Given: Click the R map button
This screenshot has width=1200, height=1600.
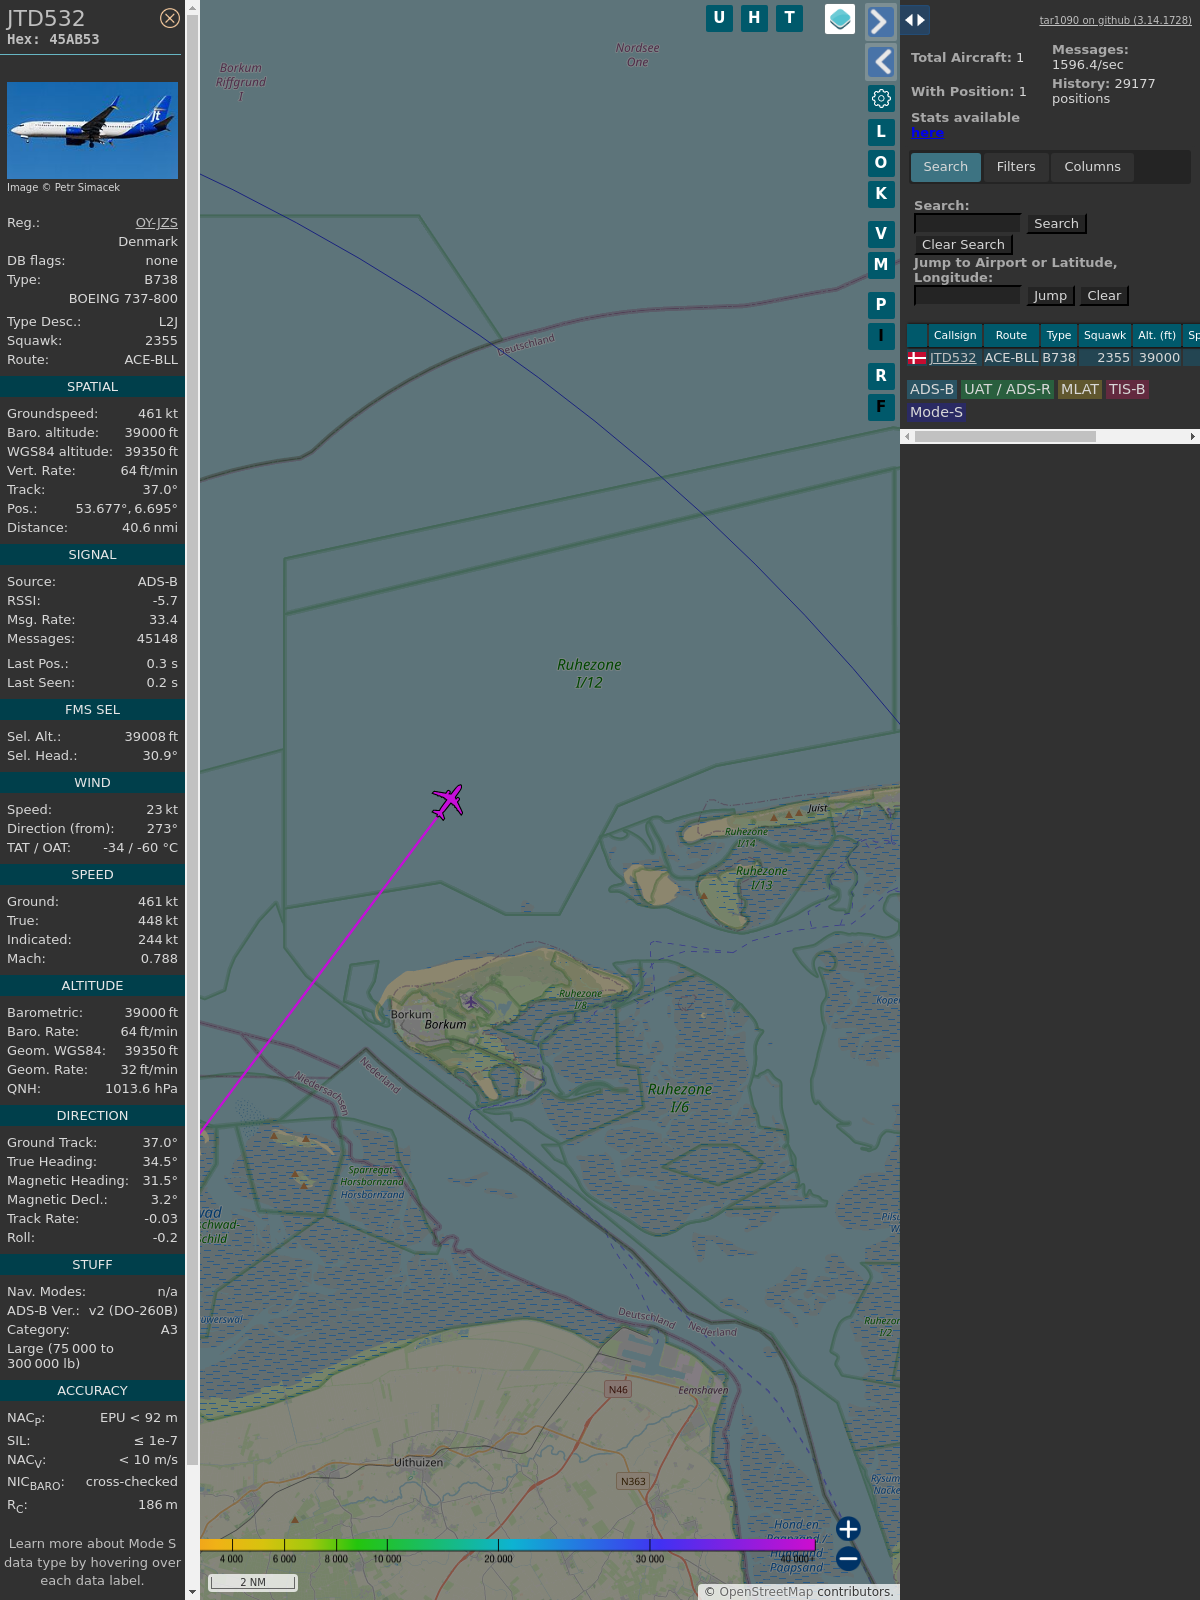Looking at the screenshot, I should 881,376.
